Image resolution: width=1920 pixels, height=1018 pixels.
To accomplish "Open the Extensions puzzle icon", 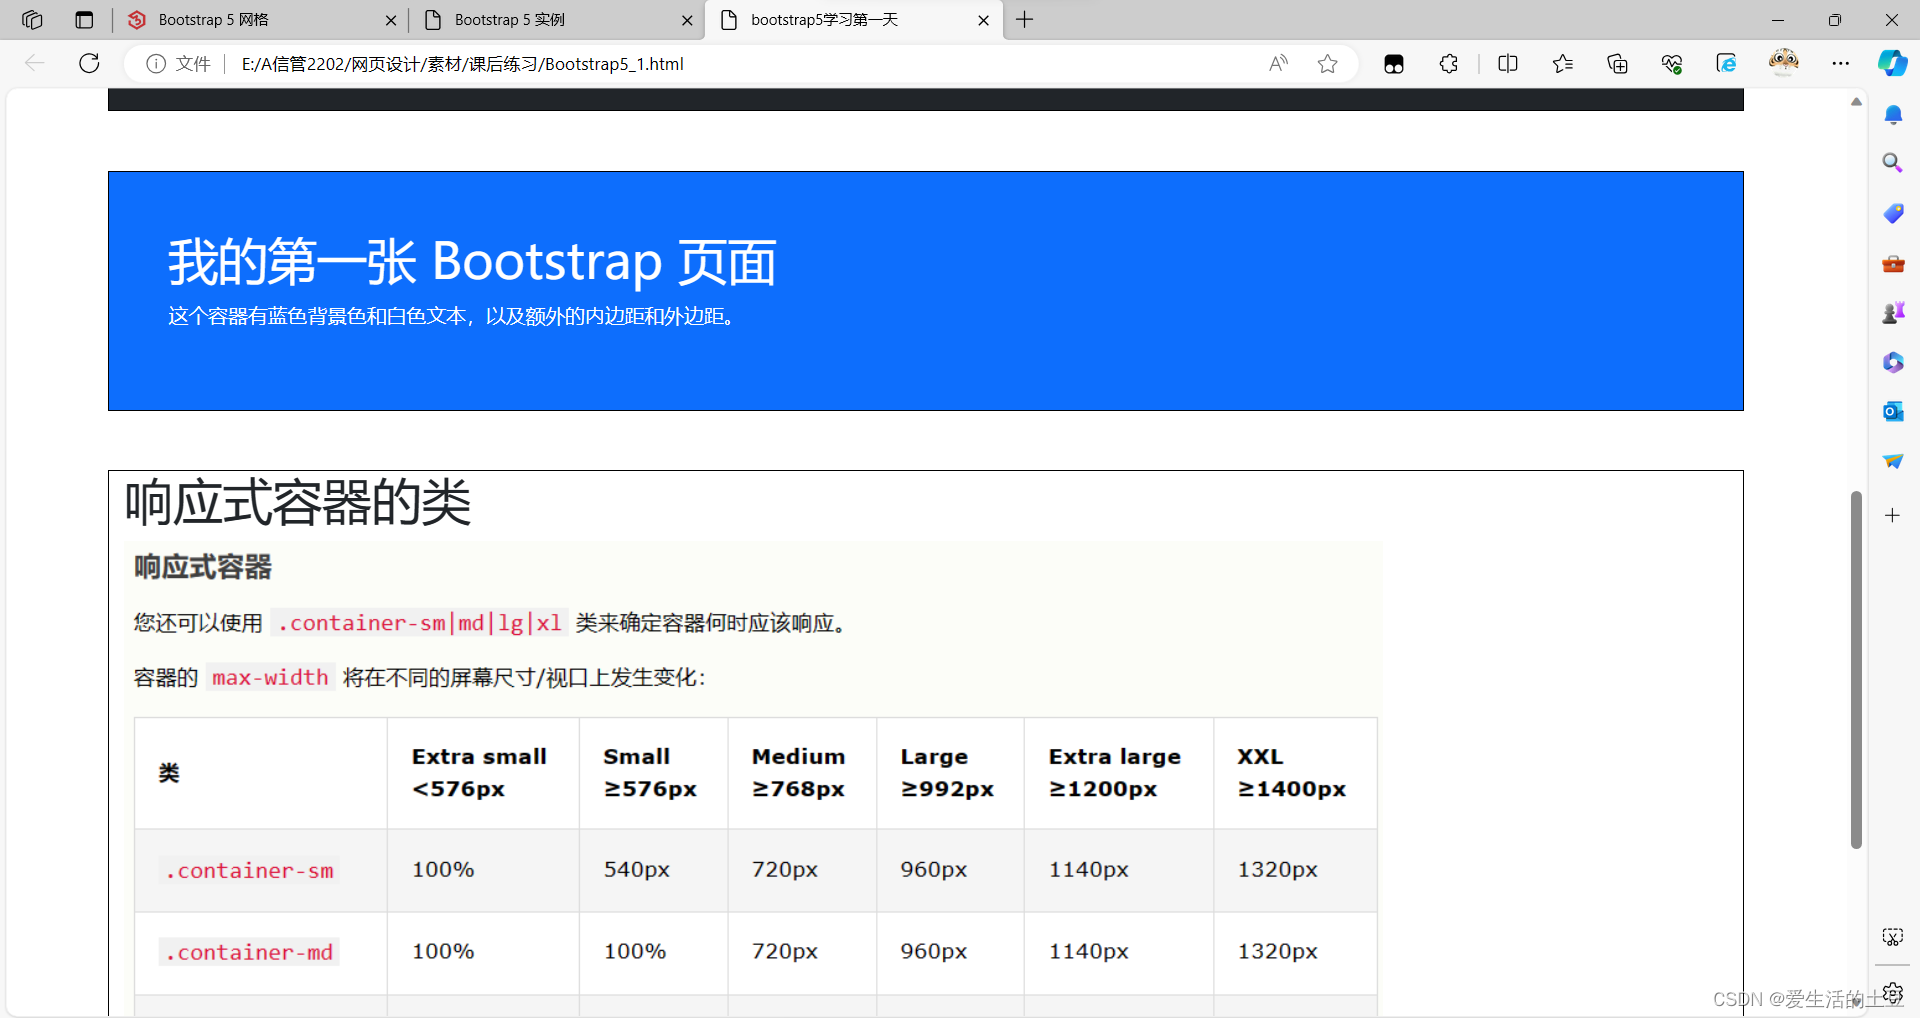I will pos(1449,64).
